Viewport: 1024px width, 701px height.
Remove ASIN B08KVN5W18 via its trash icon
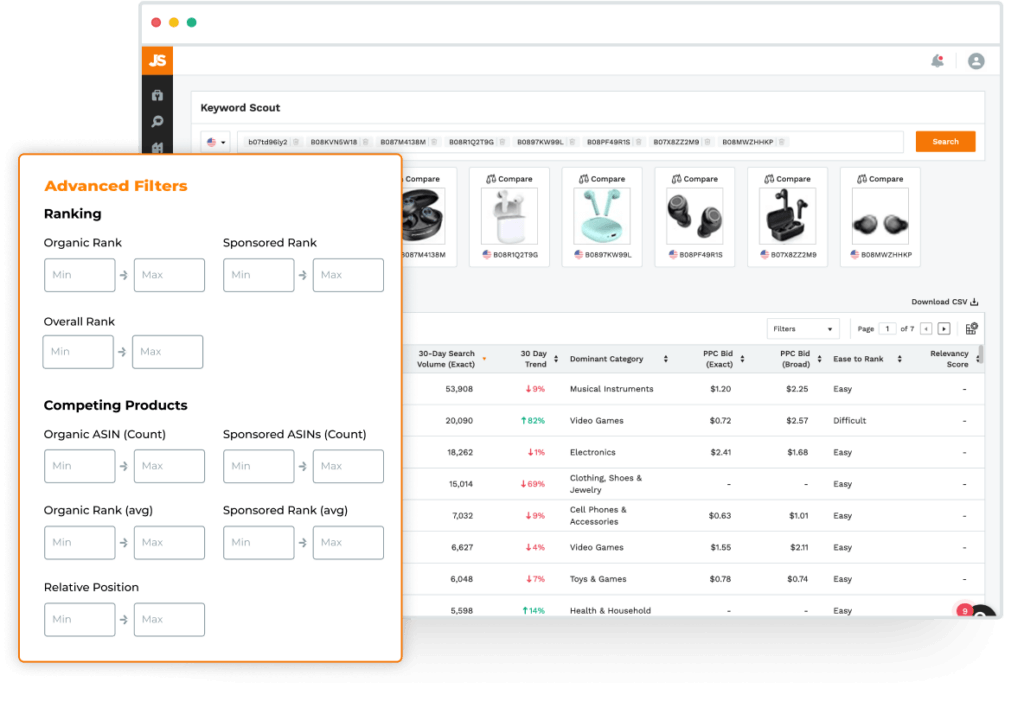coord(366,142)
